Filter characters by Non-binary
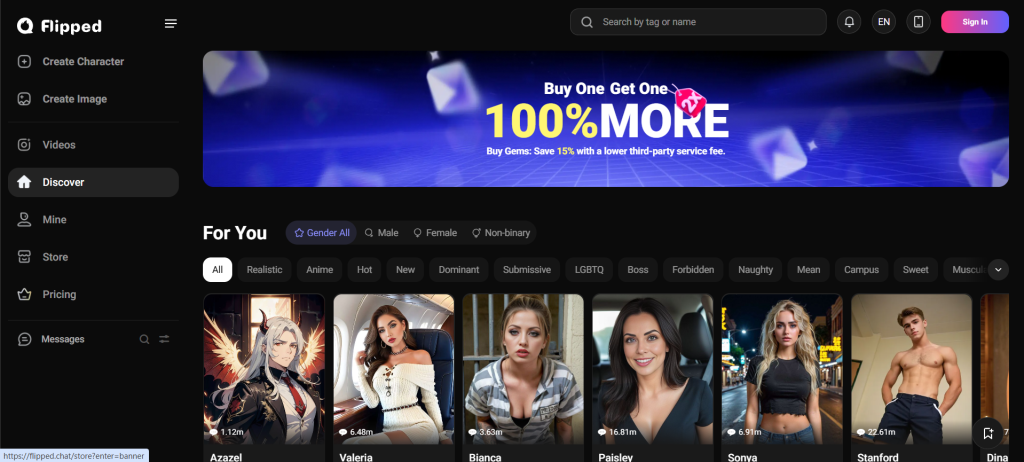 point(501,233)
